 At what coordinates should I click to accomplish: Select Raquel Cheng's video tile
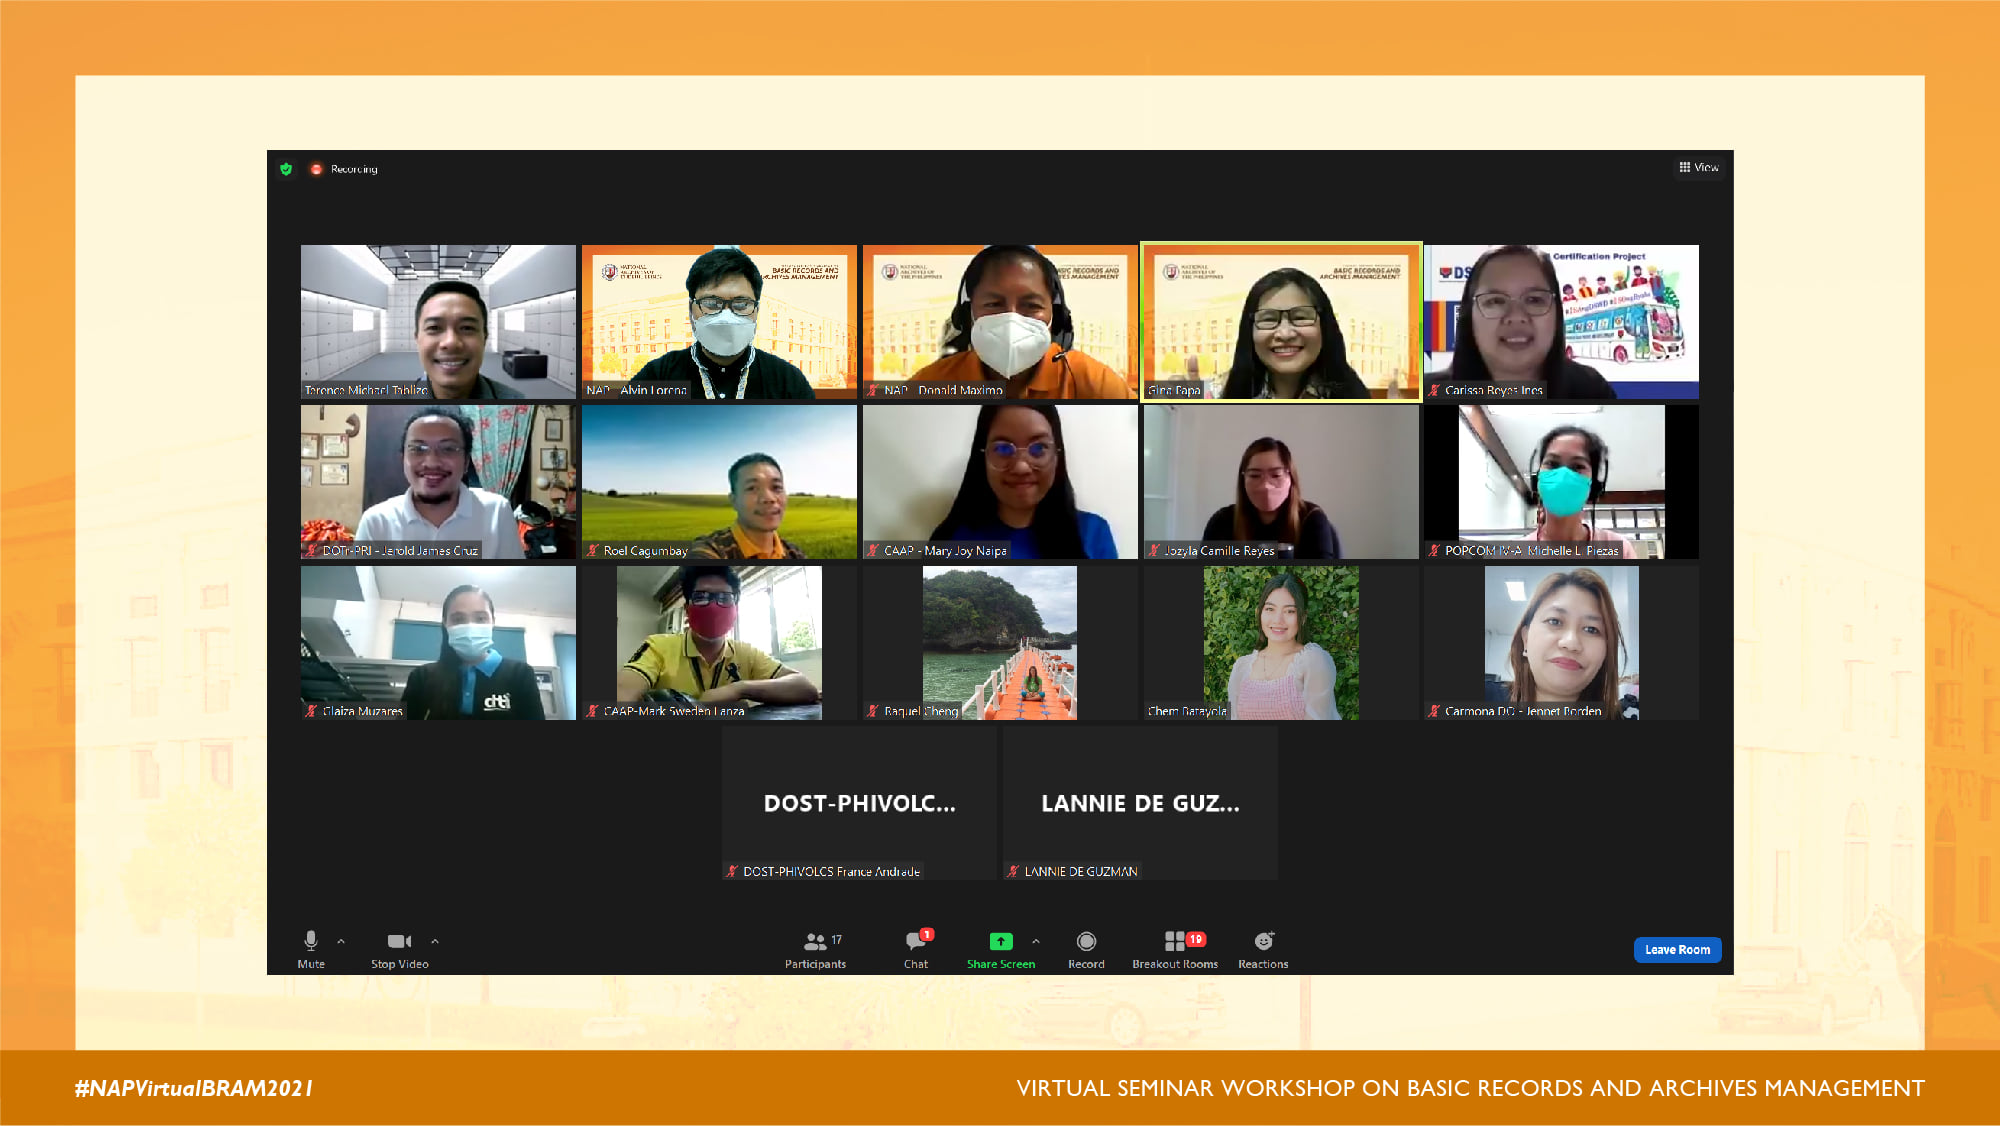click(1000, 643)
